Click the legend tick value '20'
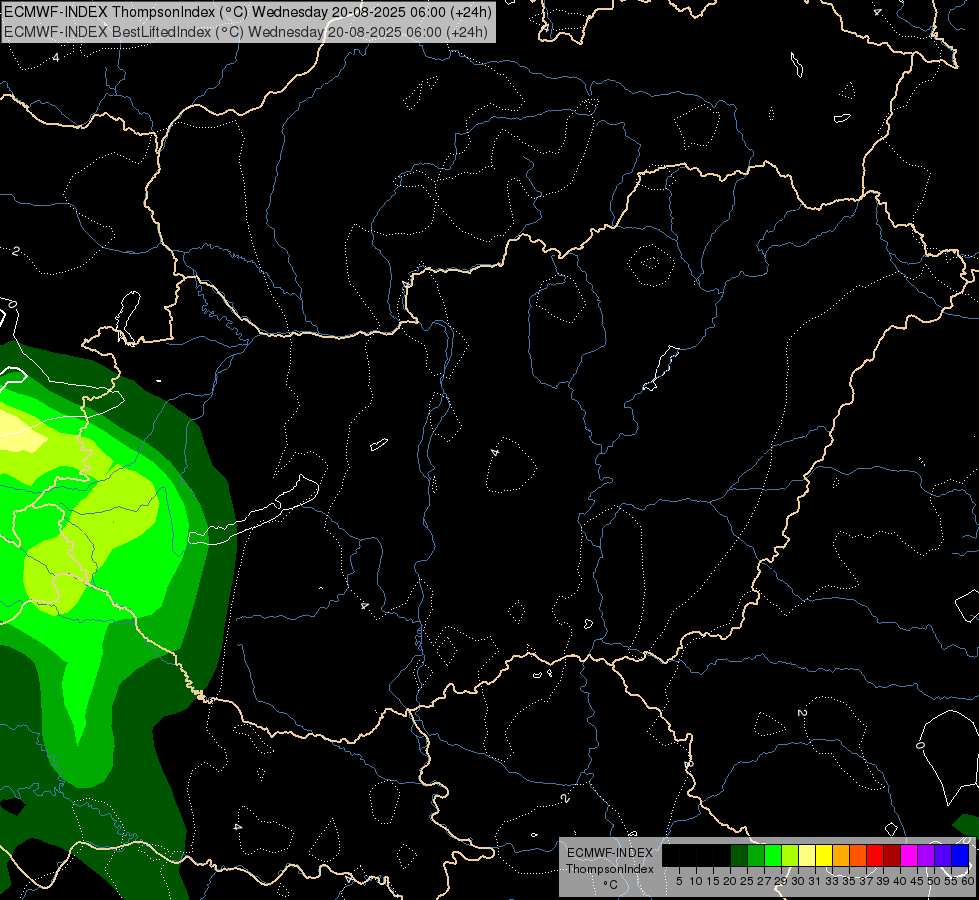 click(730, 881)
